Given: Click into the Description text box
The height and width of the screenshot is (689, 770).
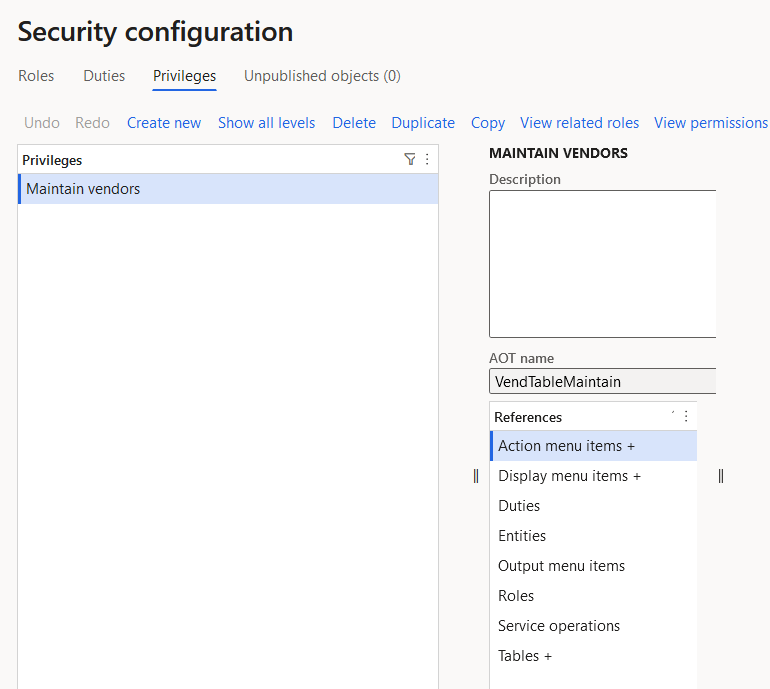Looking at the screenshot, I should (x=603, y=264).
